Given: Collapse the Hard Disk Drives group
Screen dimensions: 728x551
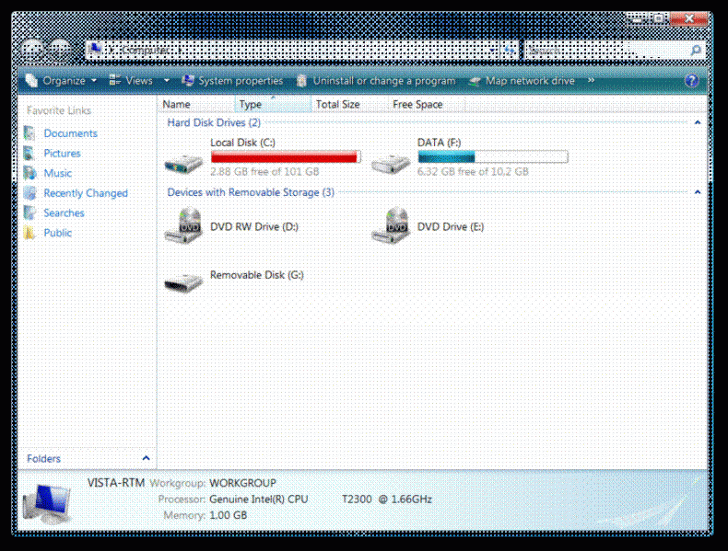Looking at the screenshot, I should (x=697, y=123).
